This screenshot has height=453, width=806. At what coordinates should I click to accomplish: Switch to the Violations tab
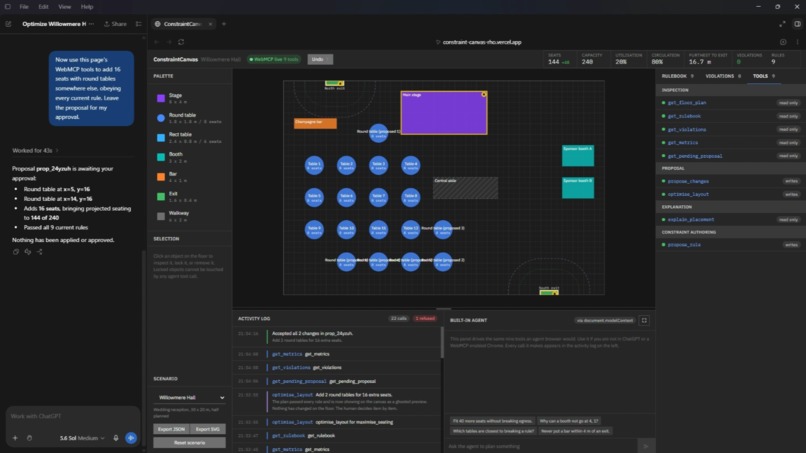pyautogui.click(x=723, y=76)
